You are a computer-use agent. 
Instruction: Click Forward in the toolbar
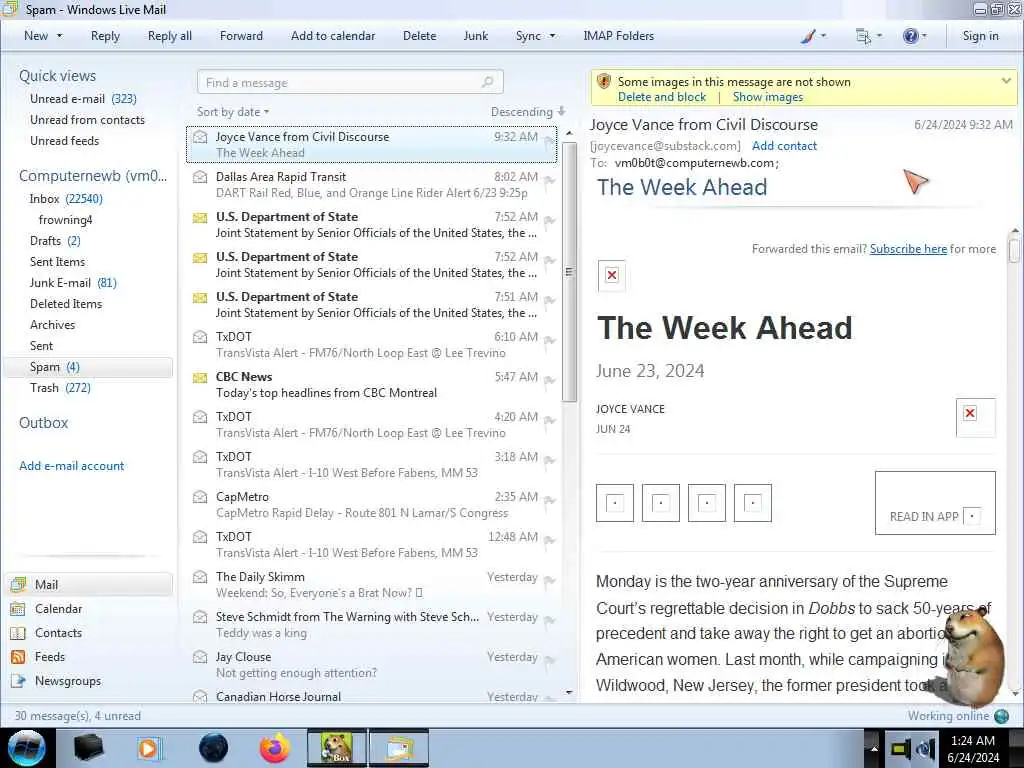pyautogui.click(x=241, y=36)
